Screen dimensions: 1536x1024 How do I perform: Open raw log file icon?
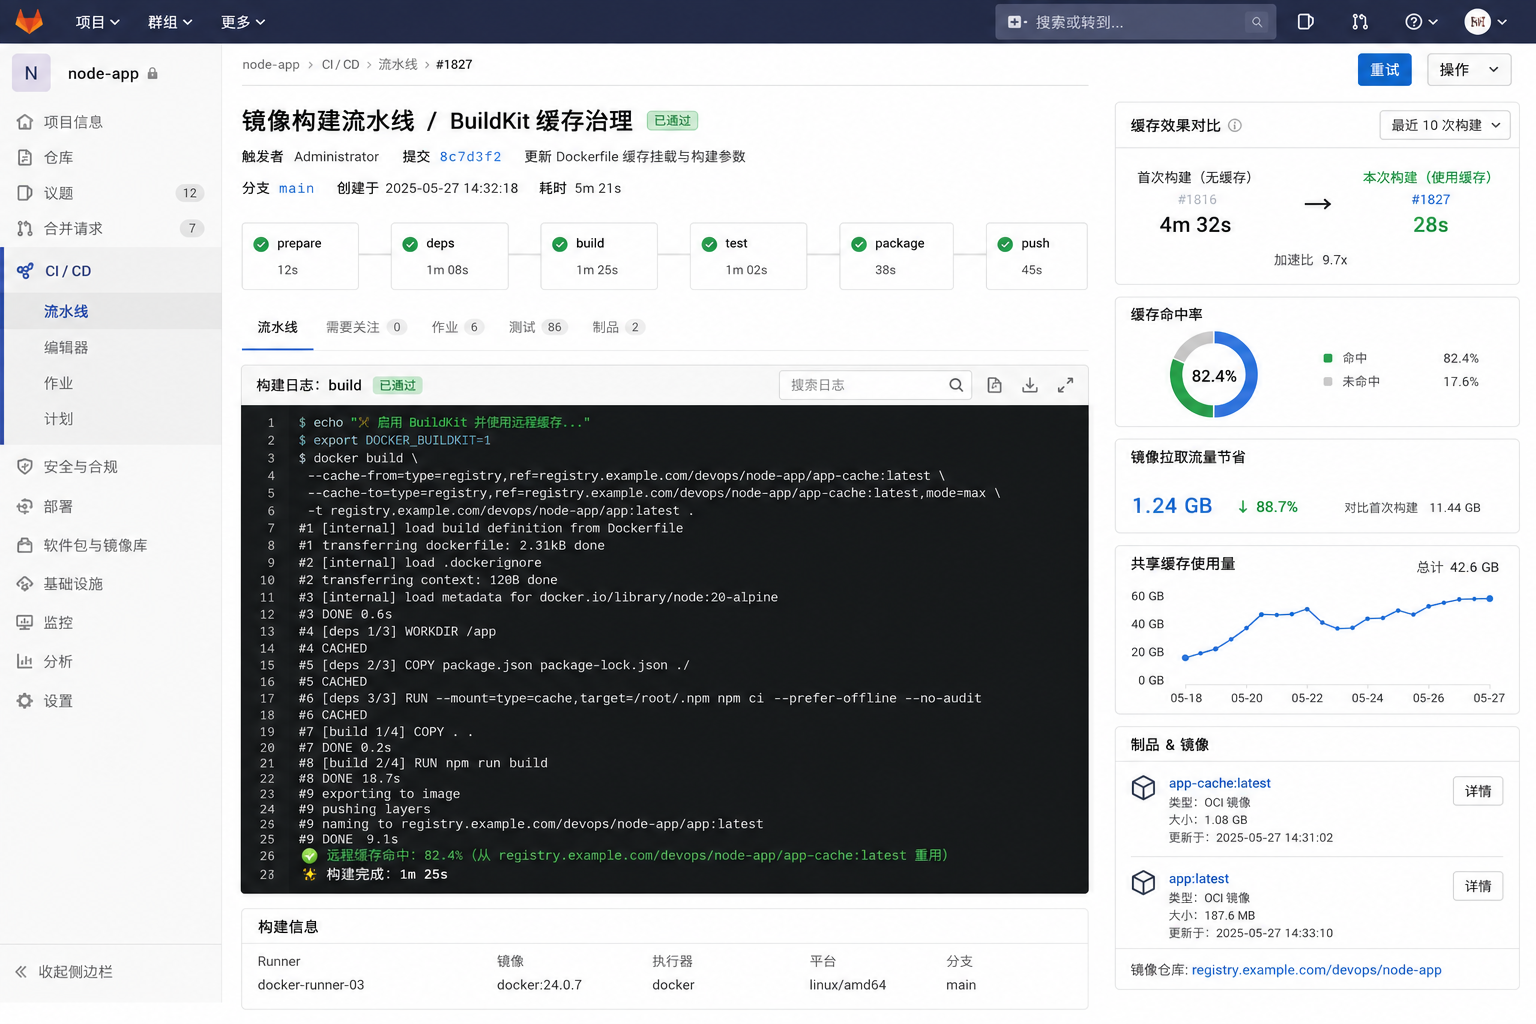pos(994,385)
